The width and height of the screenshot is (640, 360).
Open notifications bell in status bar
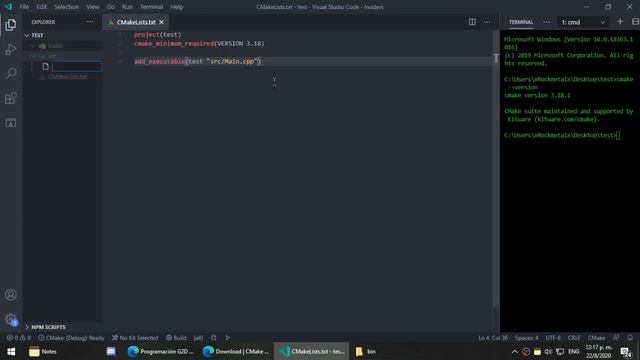point(630,338)
